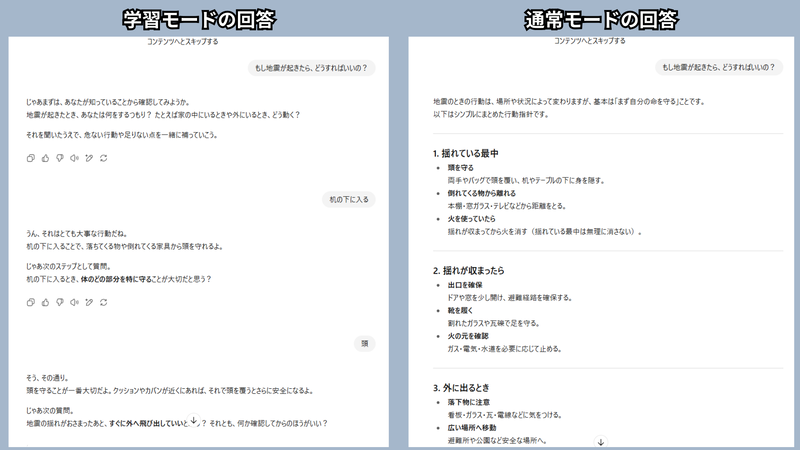Click line ガス・電気・水道を必要に応じて止める
800x450 pixels.
505,348
